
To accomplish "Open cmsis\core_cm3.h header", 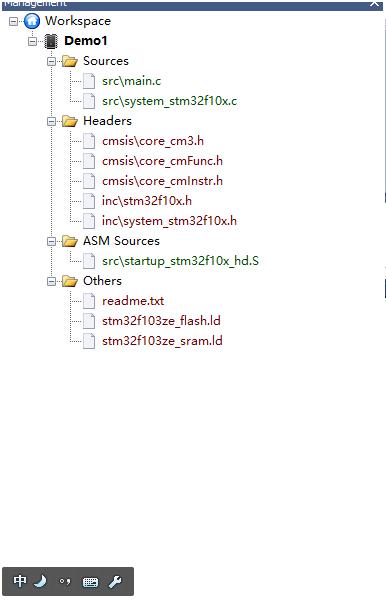I will coord(153,141).
